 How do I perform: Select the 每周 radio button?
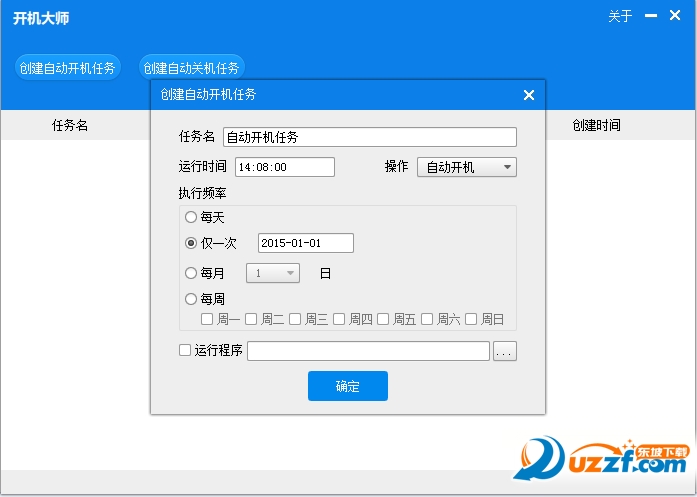(191, 299)
